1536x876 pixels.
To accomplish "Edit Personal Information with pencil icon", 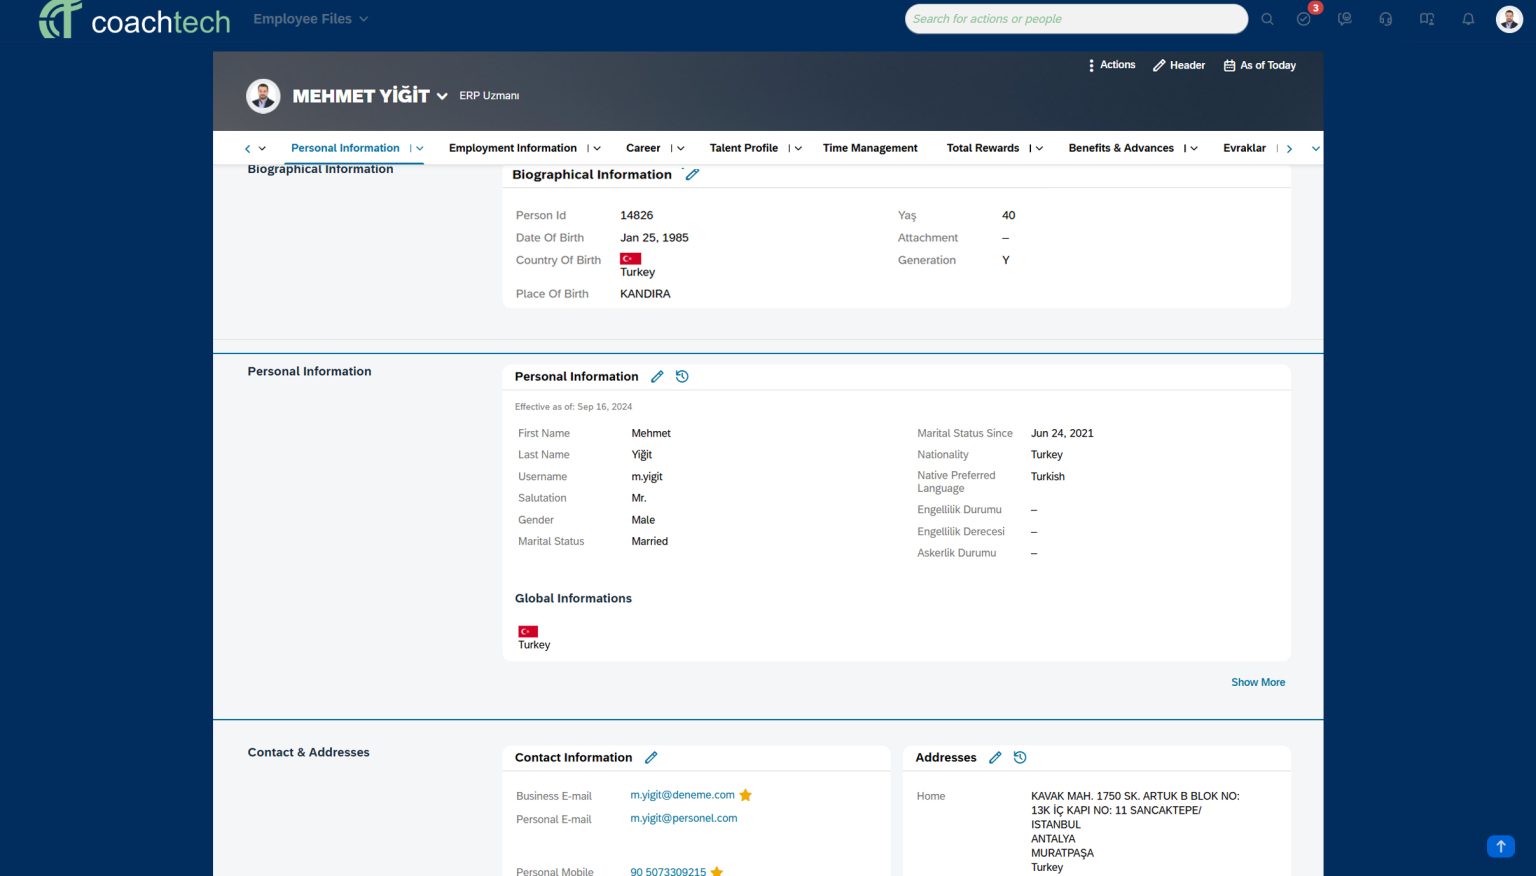I will click(657, 377).
